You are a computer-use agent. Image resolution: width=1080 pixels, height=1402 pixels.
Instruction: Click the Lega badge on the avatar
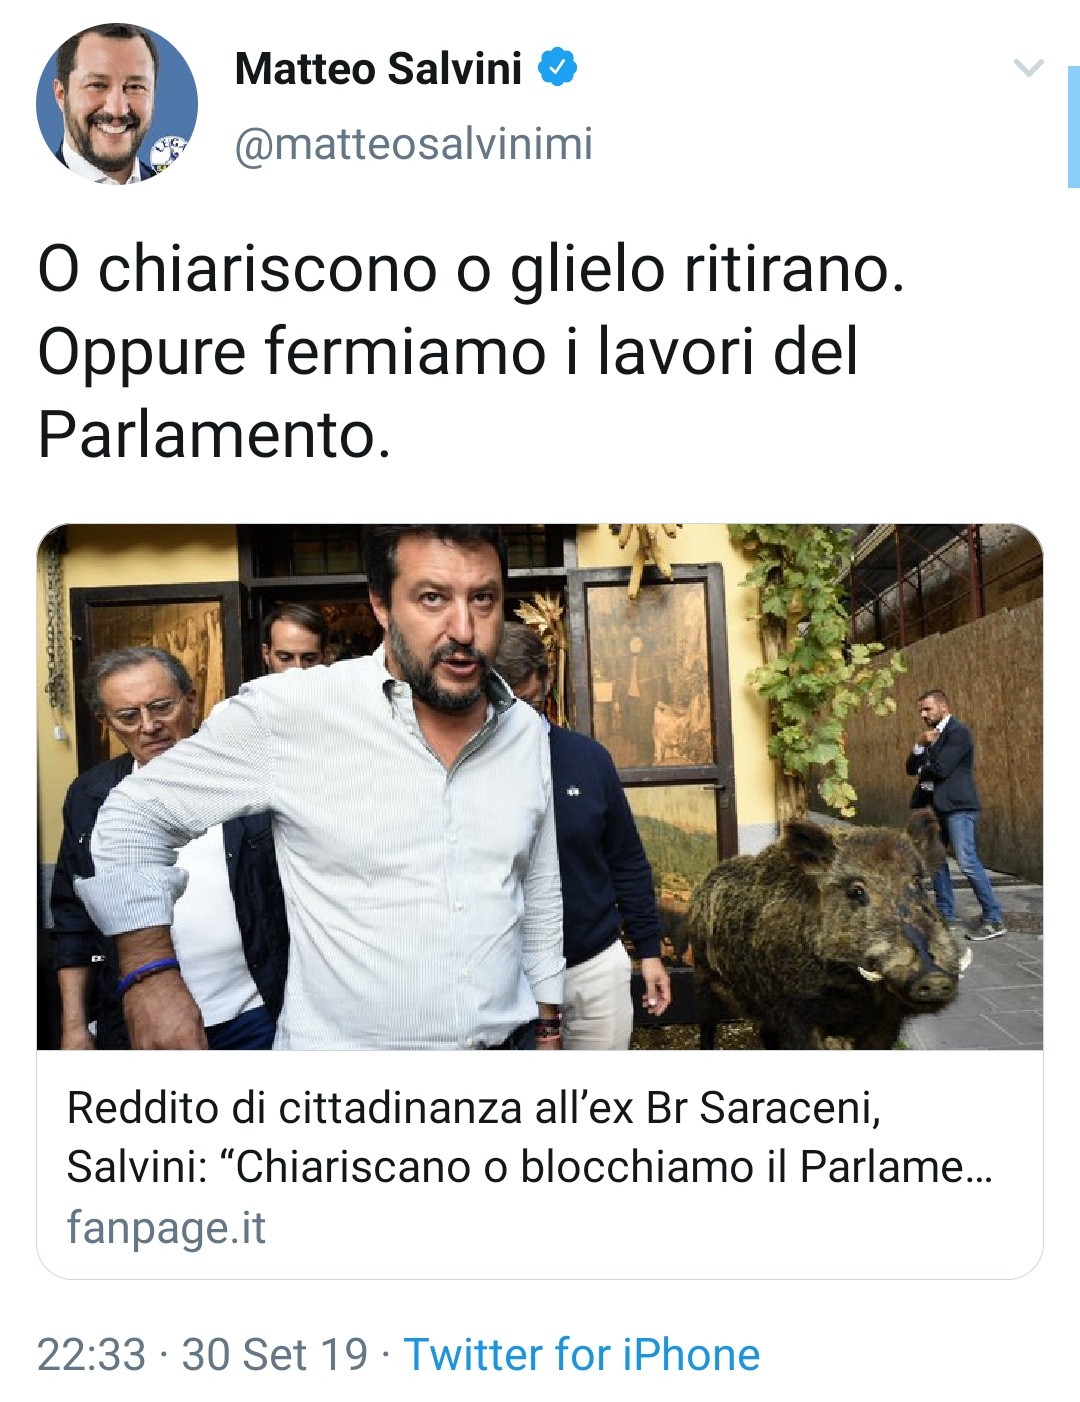[168, 154]
